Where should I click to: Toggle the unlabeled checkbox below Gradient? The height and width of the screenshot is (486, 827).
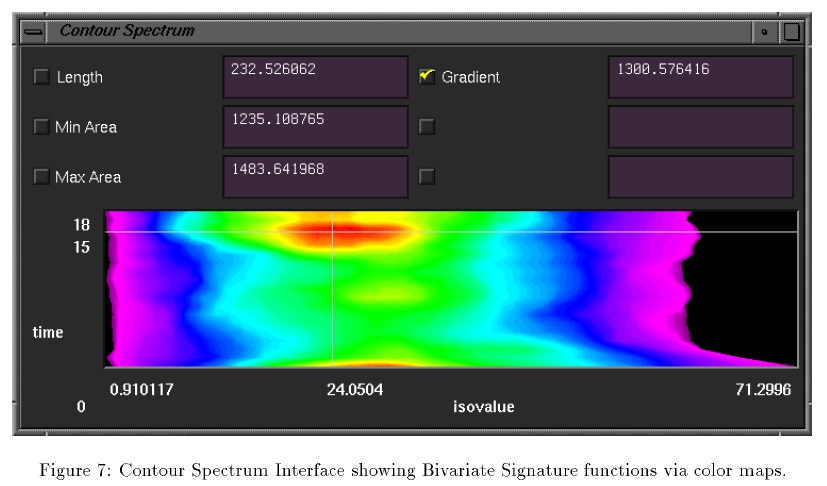427,127
